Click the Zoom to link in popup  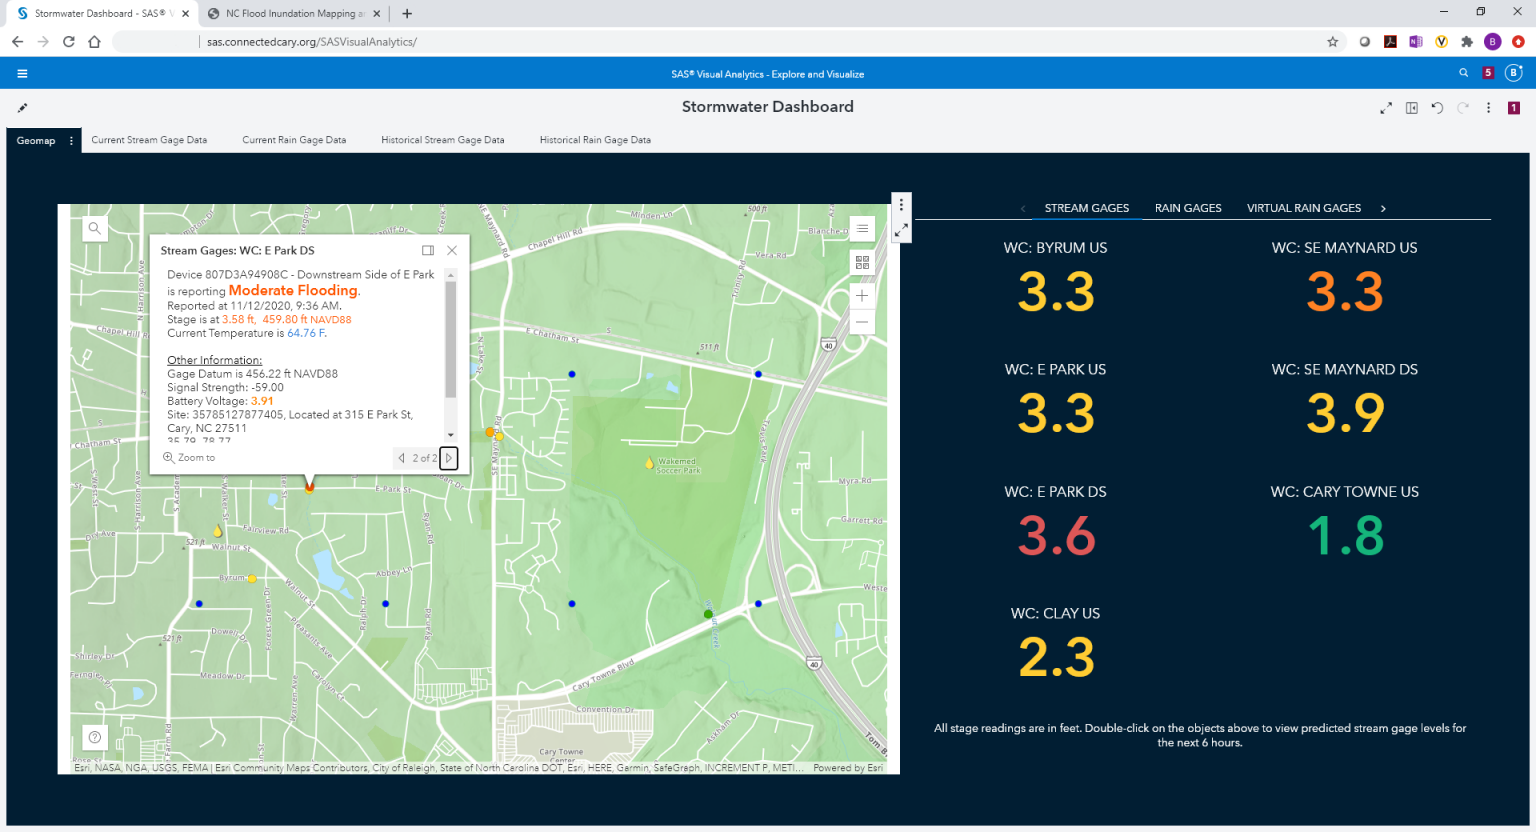[190, 457]
